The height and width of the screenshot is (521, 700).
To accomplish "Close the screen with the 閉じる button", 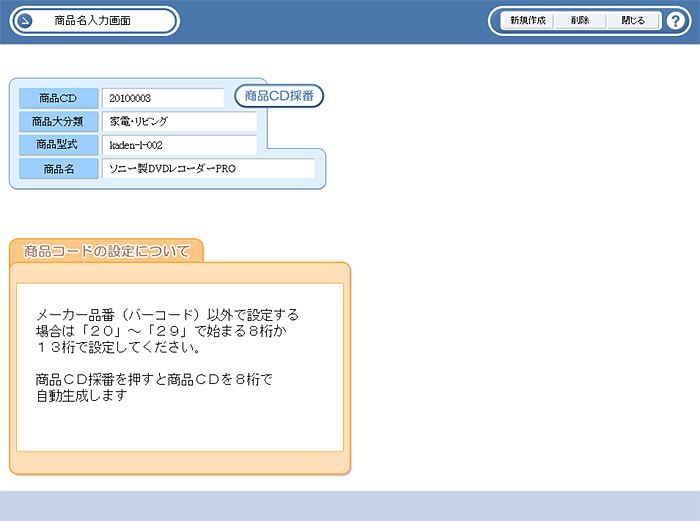I will point(633,21).
